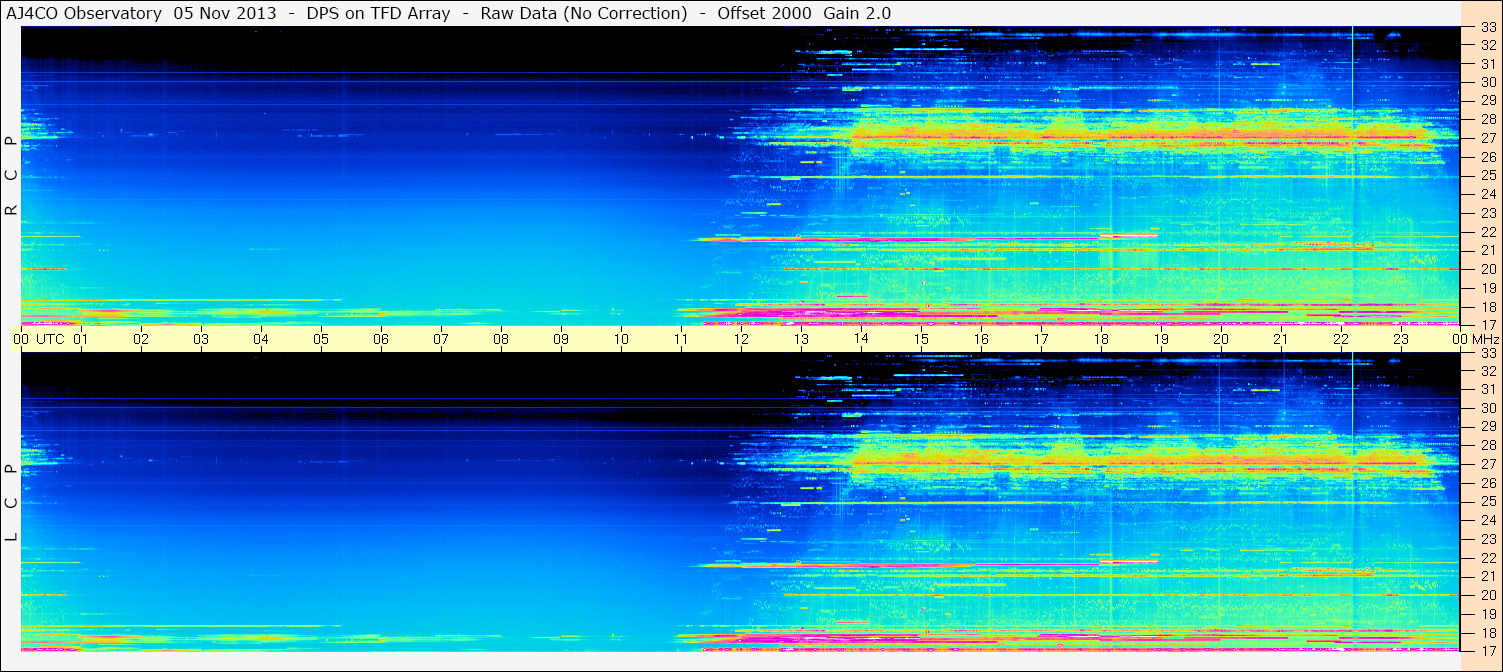Click the Offset 2000 value
Screen dimensions: 1503x672
[x=763, y=13]
